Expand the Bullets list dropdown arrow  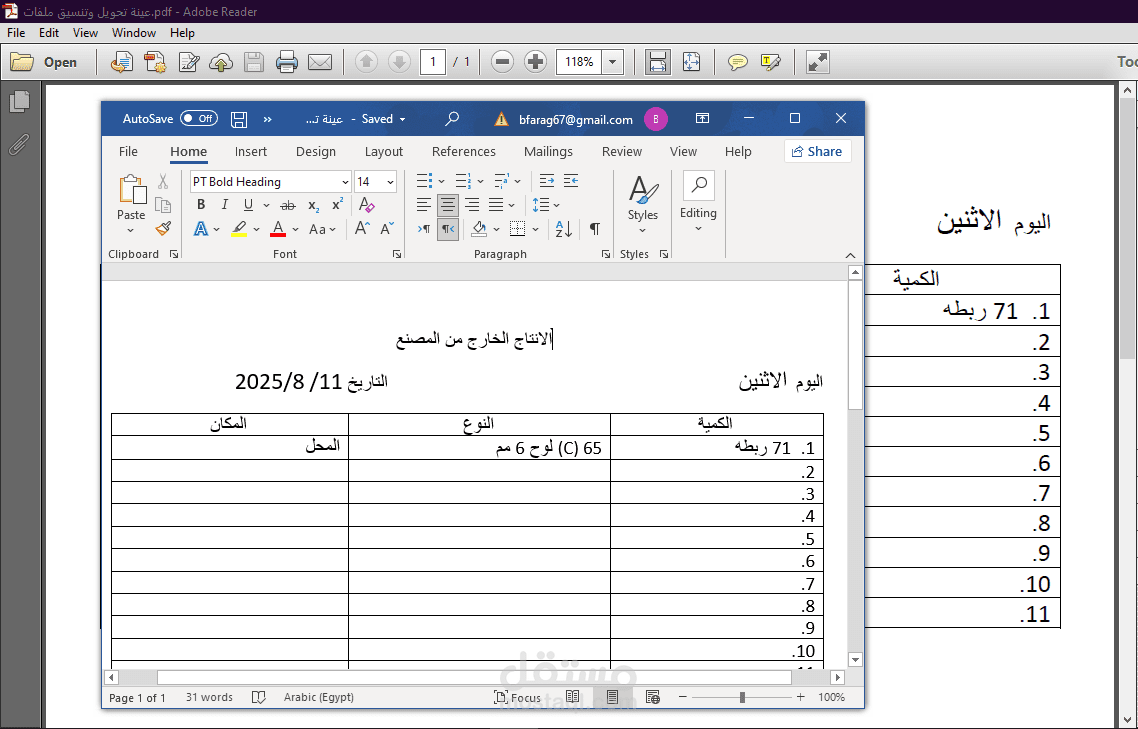[x=441, y=181]
